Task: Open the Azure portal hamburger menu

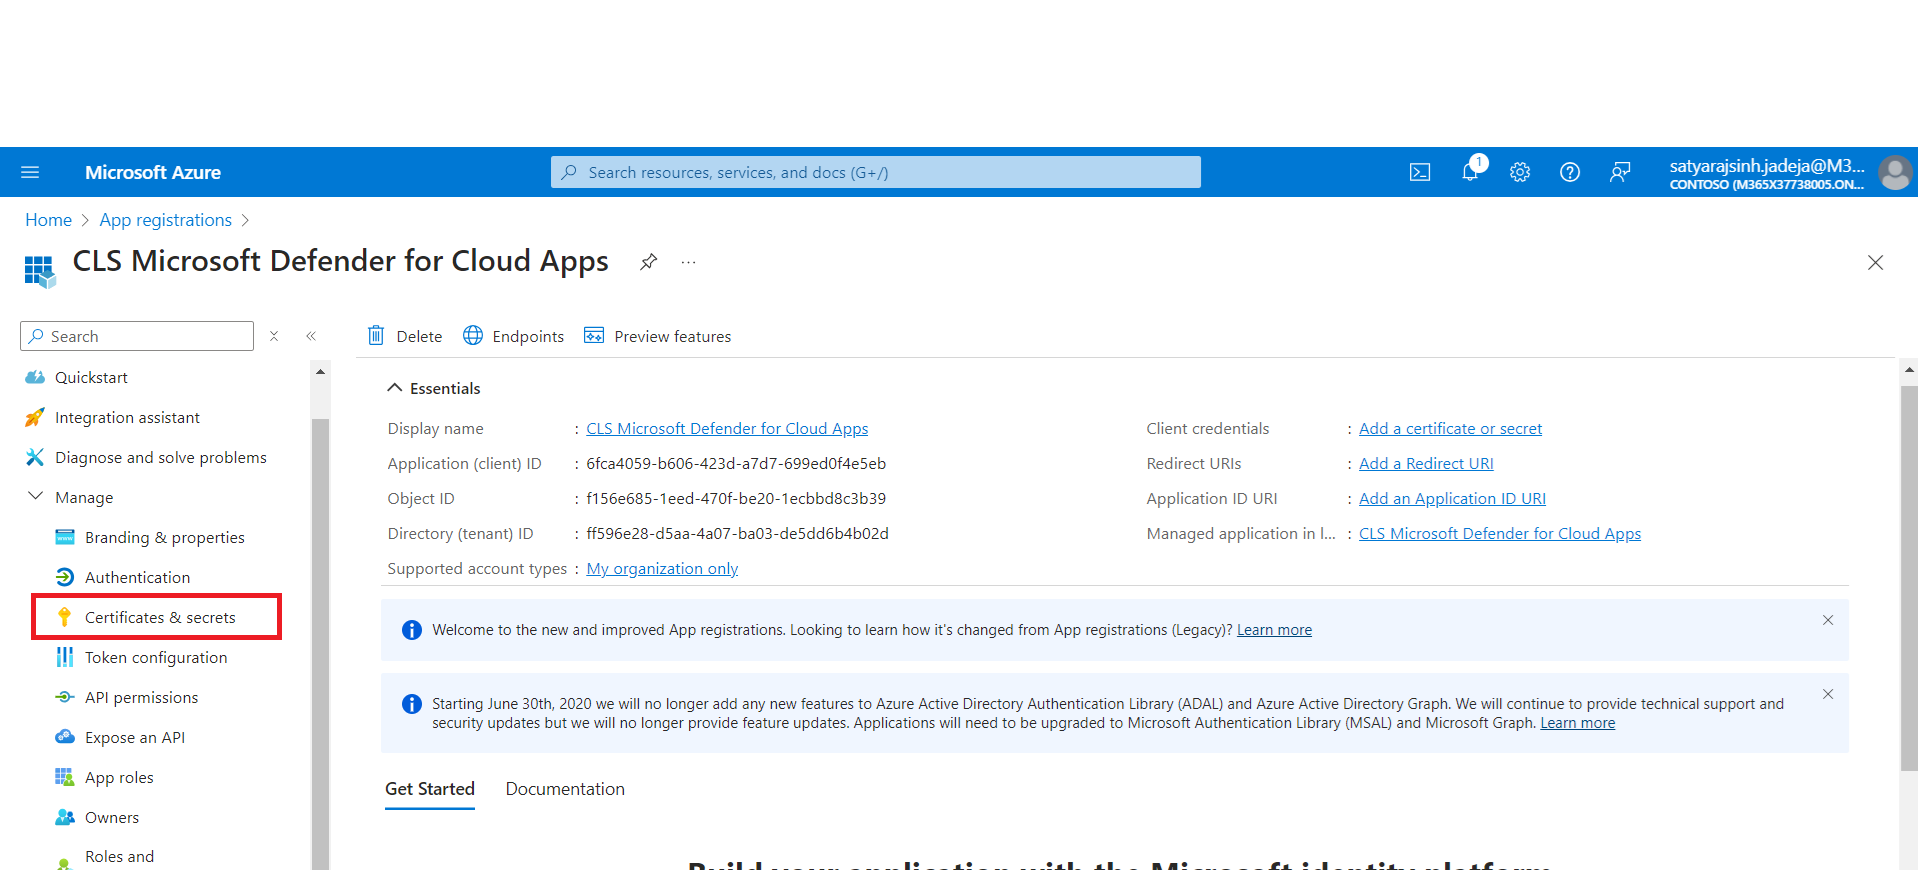Action: 30,172
